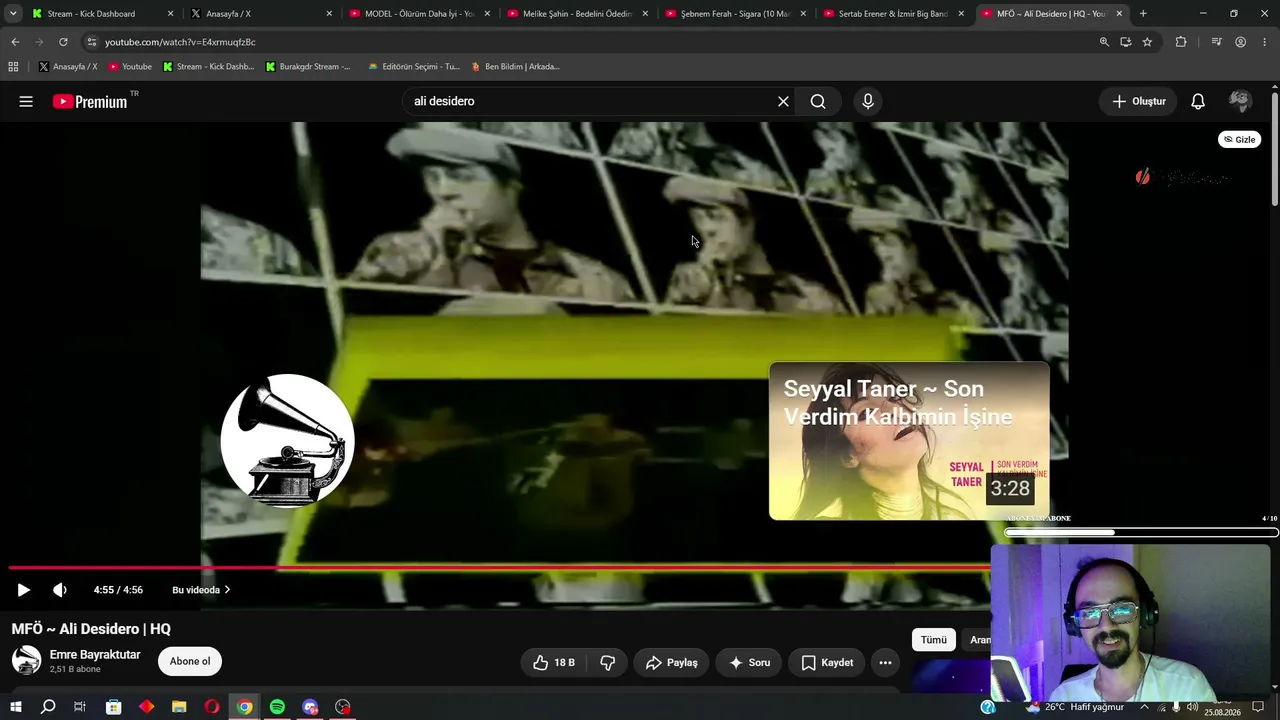Reload the current page
1280x720 pixels.
click(63, 42)
